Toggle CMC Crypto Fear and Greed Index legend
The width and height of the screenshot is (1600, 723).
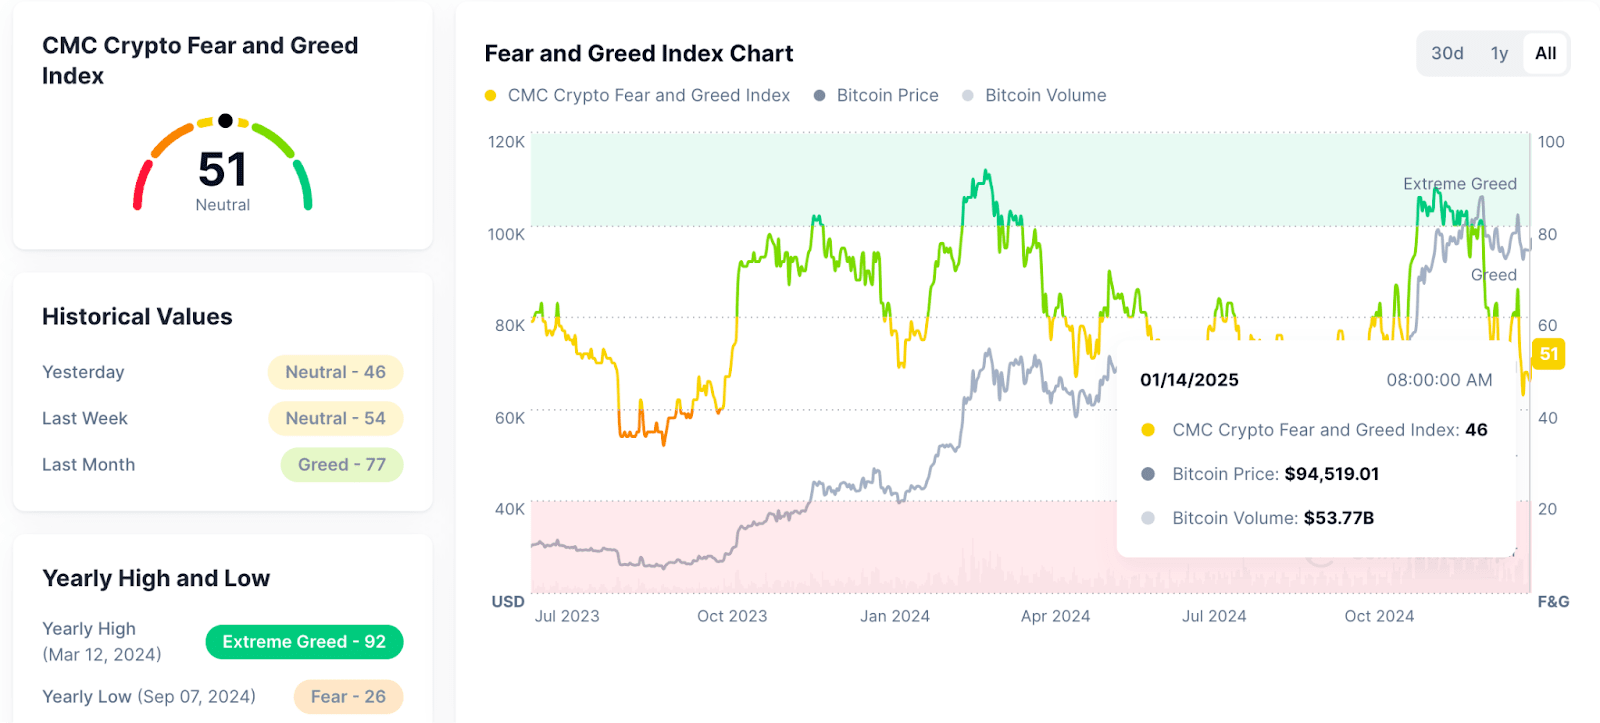[x=648, y=96]
